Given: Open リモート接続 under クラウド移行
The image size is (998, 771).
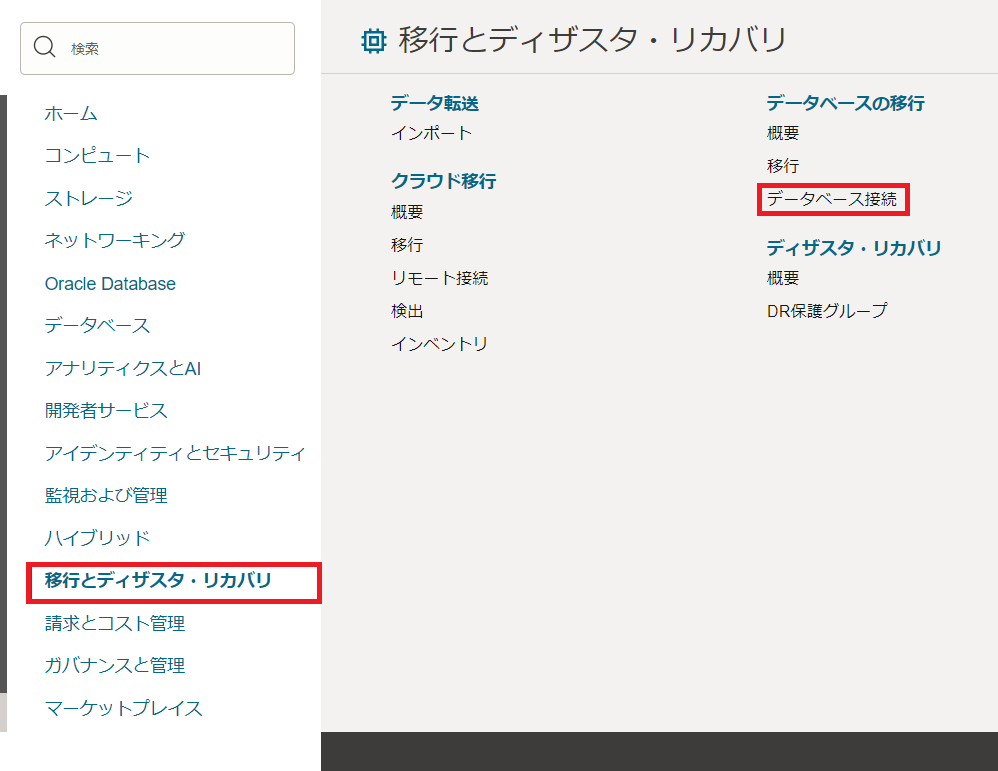Looking at the screenshot, I should [439, 278].
